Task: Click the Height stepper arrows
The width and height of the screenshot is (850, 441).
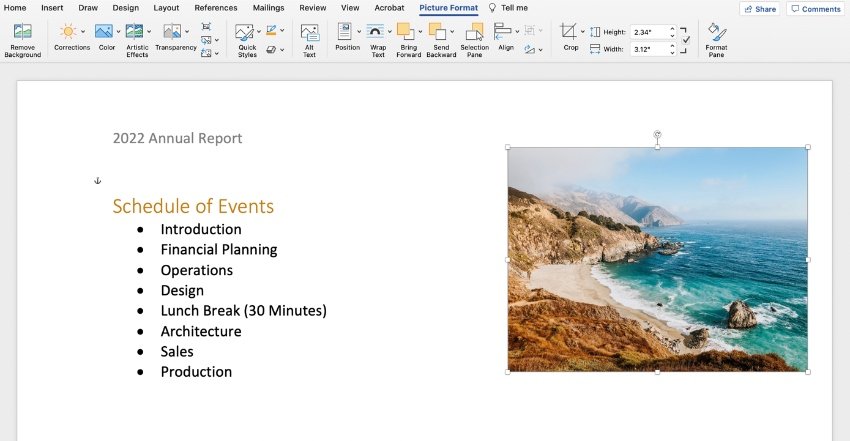Action: pos(672,32)
